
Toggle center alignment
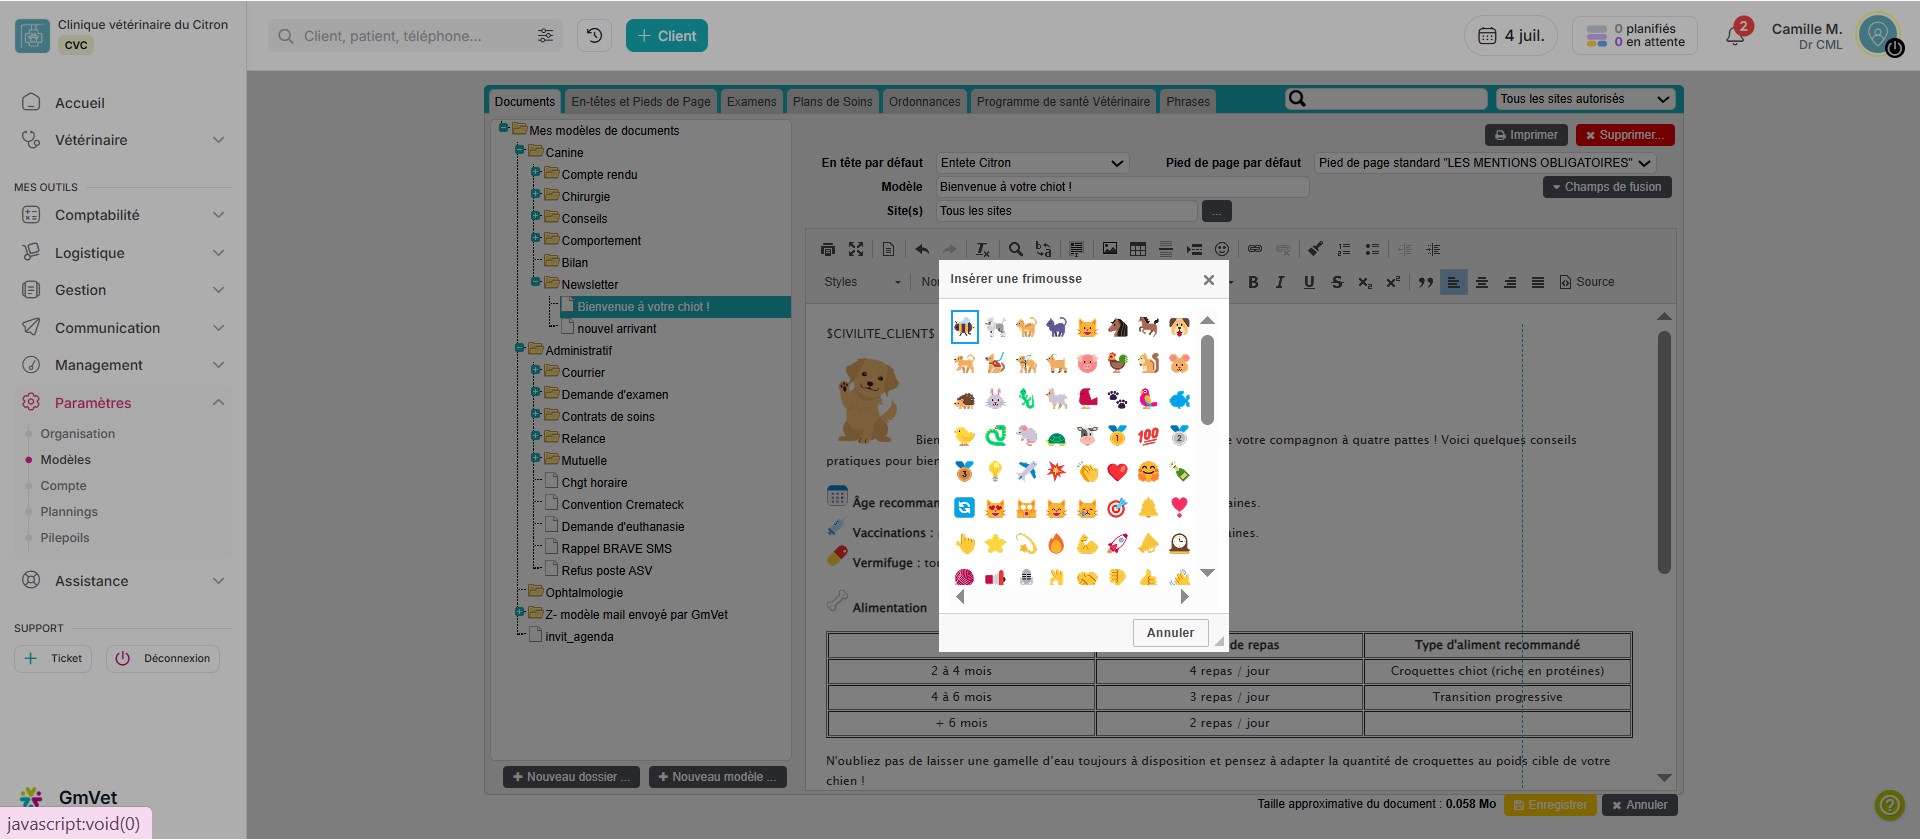pos(1482,282)
